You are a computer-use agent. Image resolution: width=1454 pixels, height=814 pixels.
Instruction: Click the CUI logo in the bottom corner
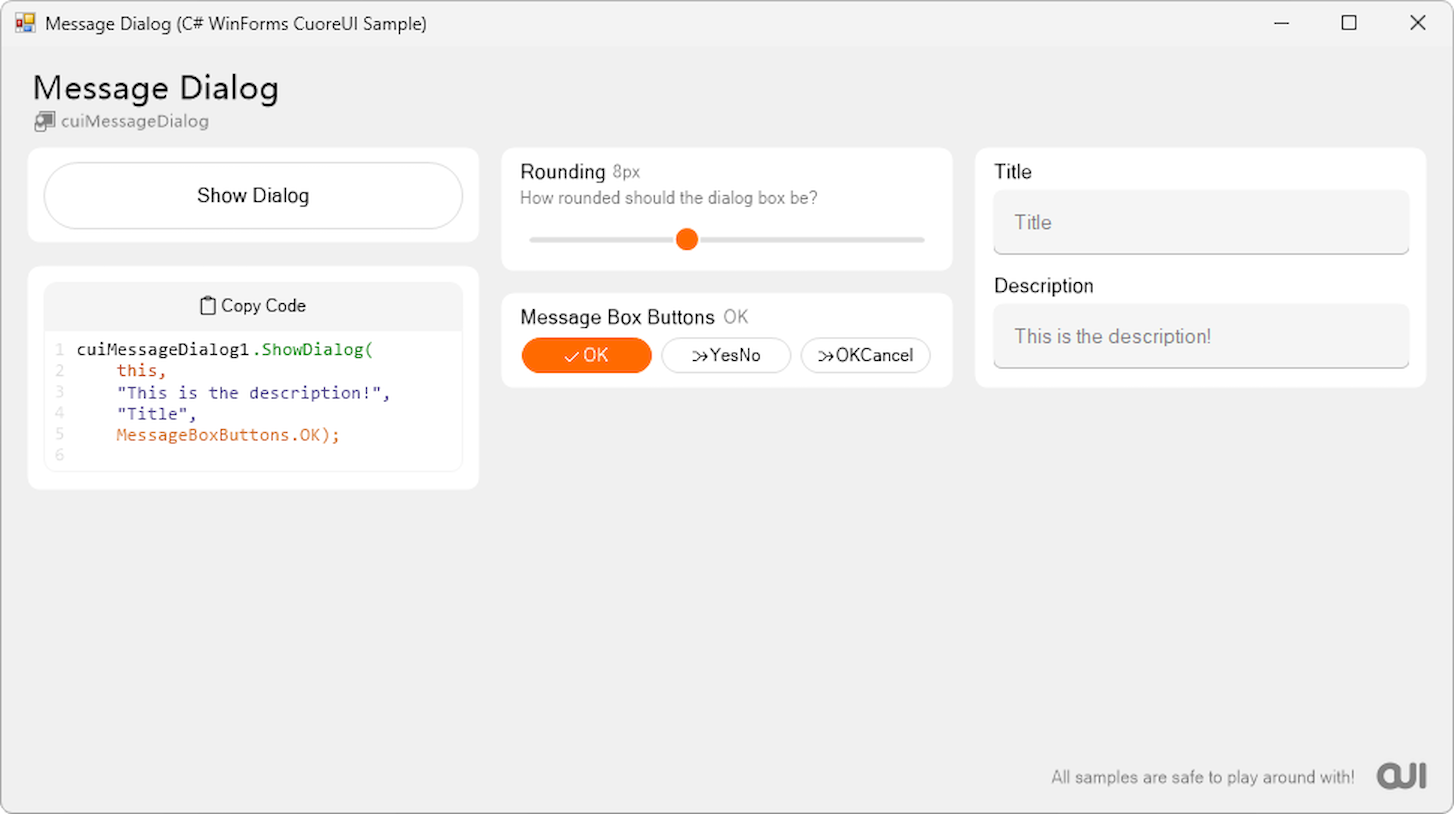coord(1402,776)
